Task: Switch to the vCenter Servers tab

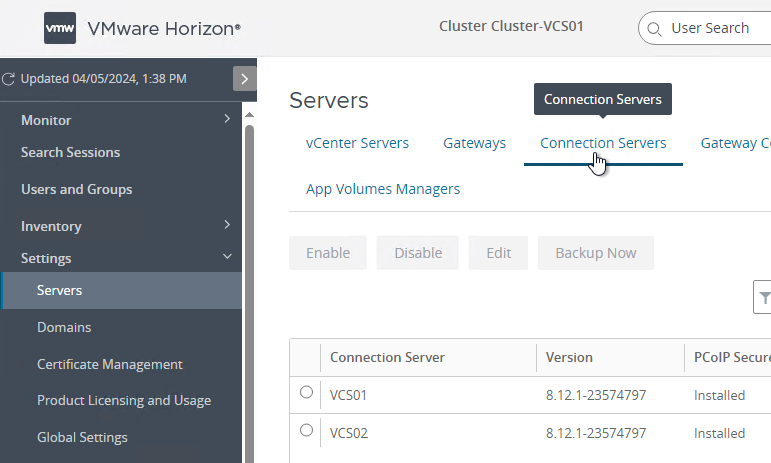Action: (357, 143)
